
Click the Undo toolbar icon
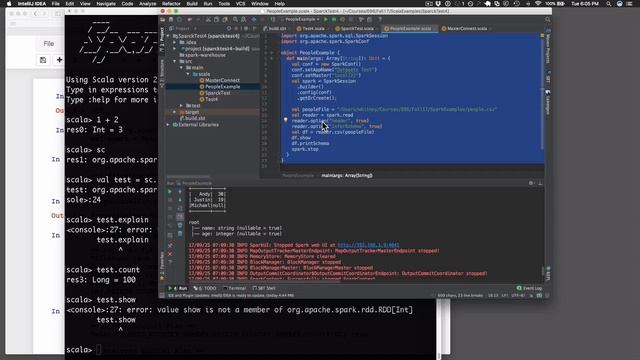[190, 20]
